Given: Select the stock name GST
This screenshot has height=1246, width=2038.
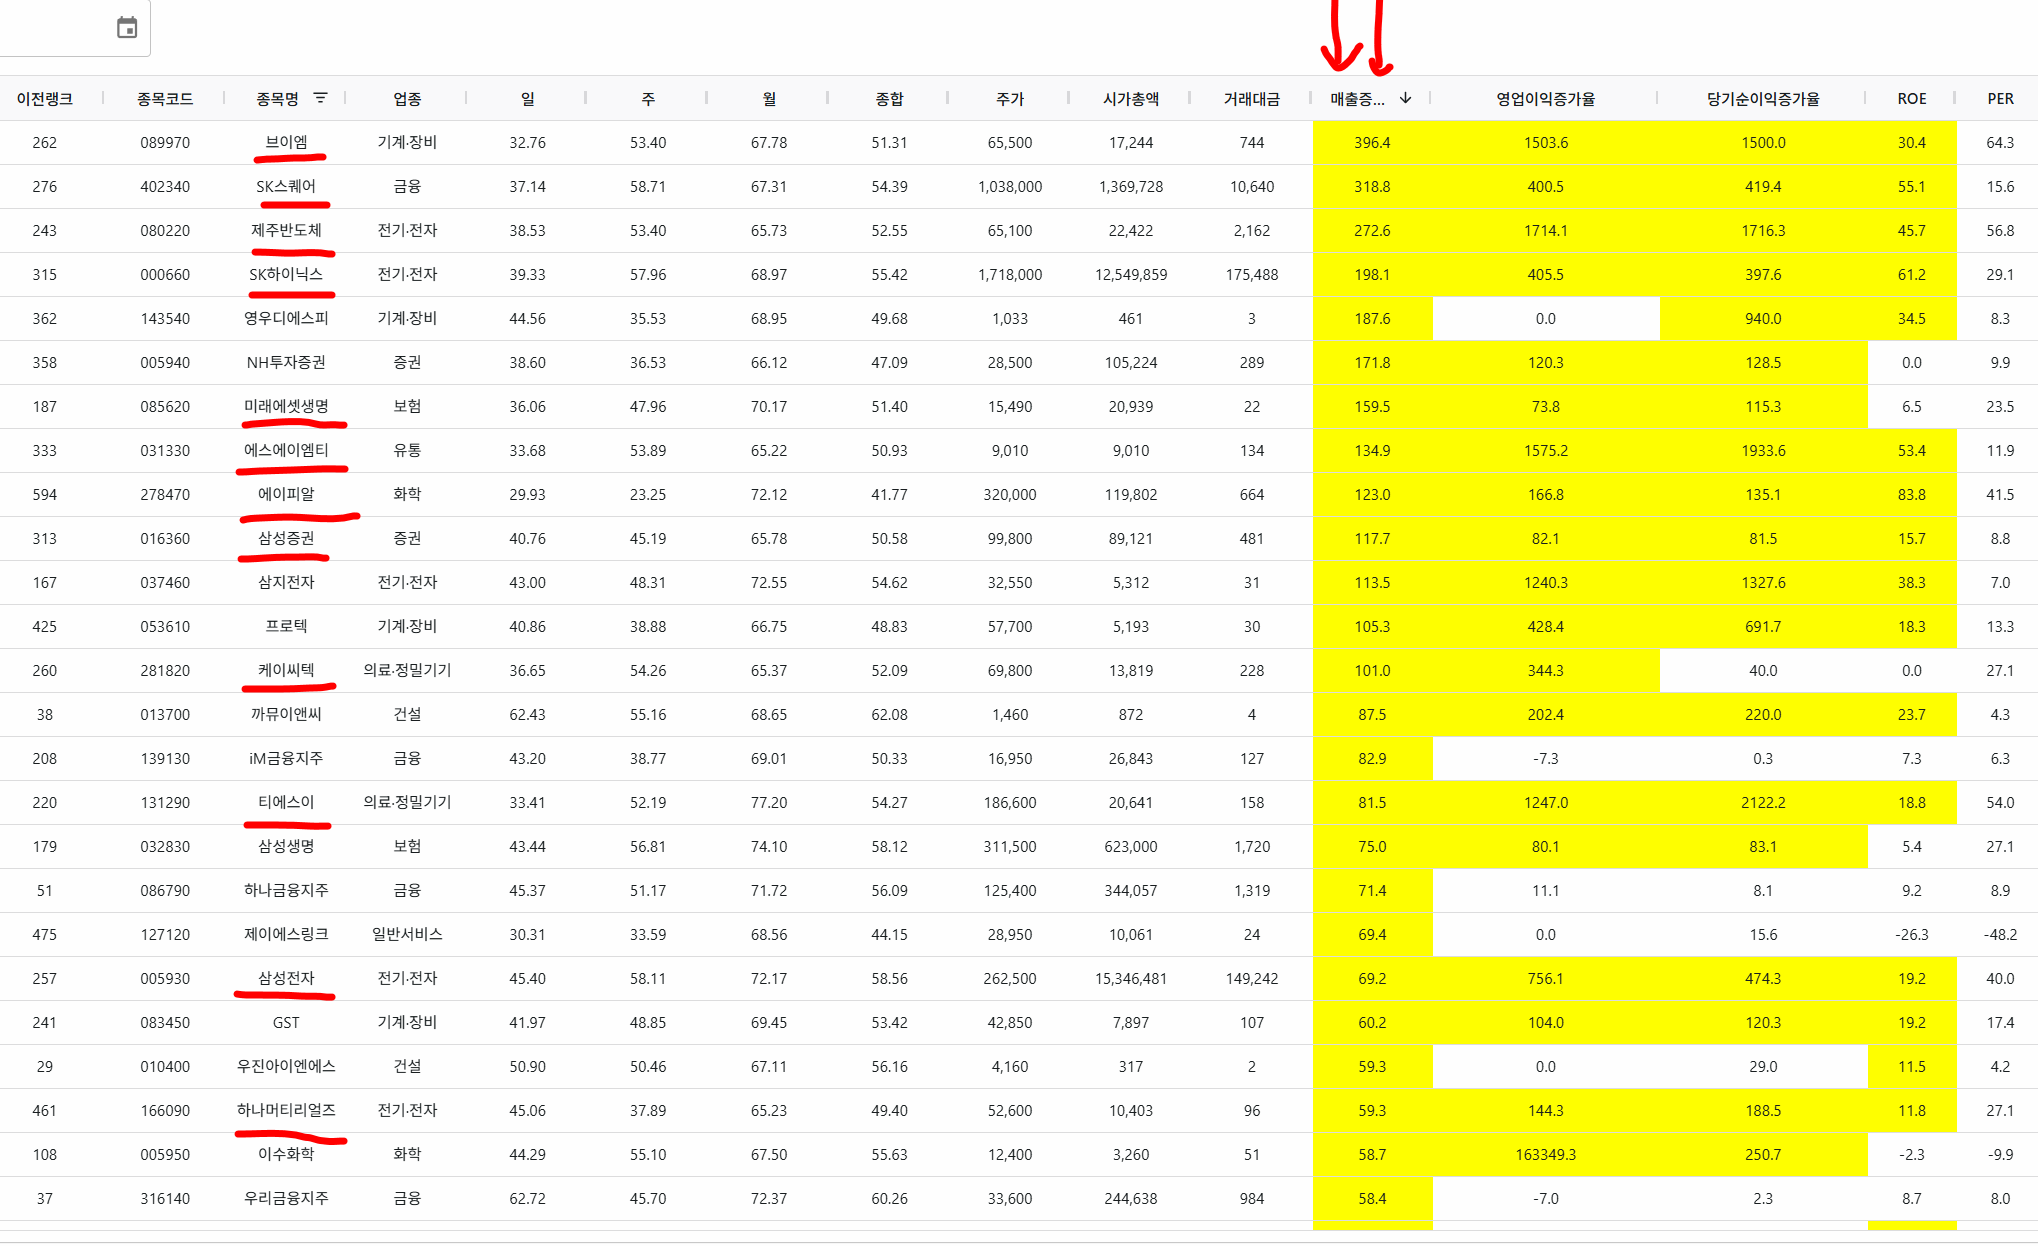Looking at the screenshot, I should click(286, 1023).
